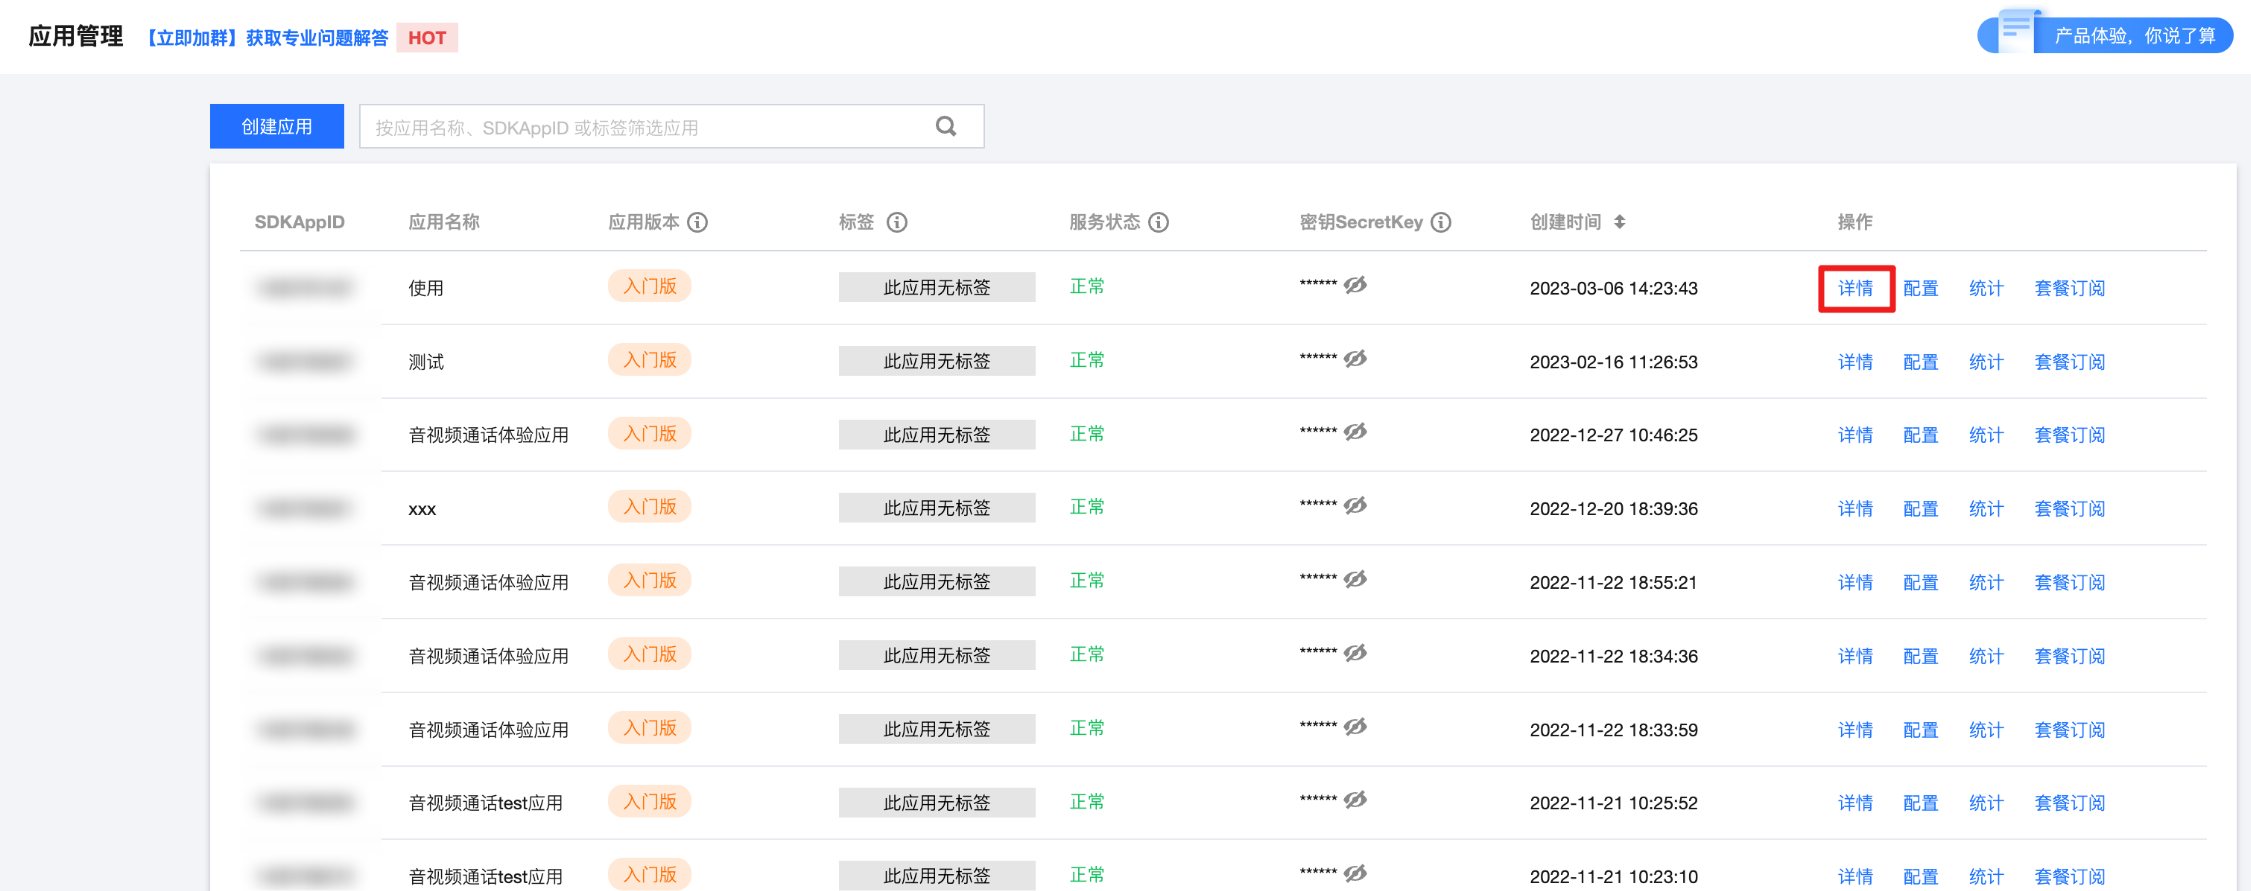Sort the list by 创建时间 arrows

[x=1619, y=222]
